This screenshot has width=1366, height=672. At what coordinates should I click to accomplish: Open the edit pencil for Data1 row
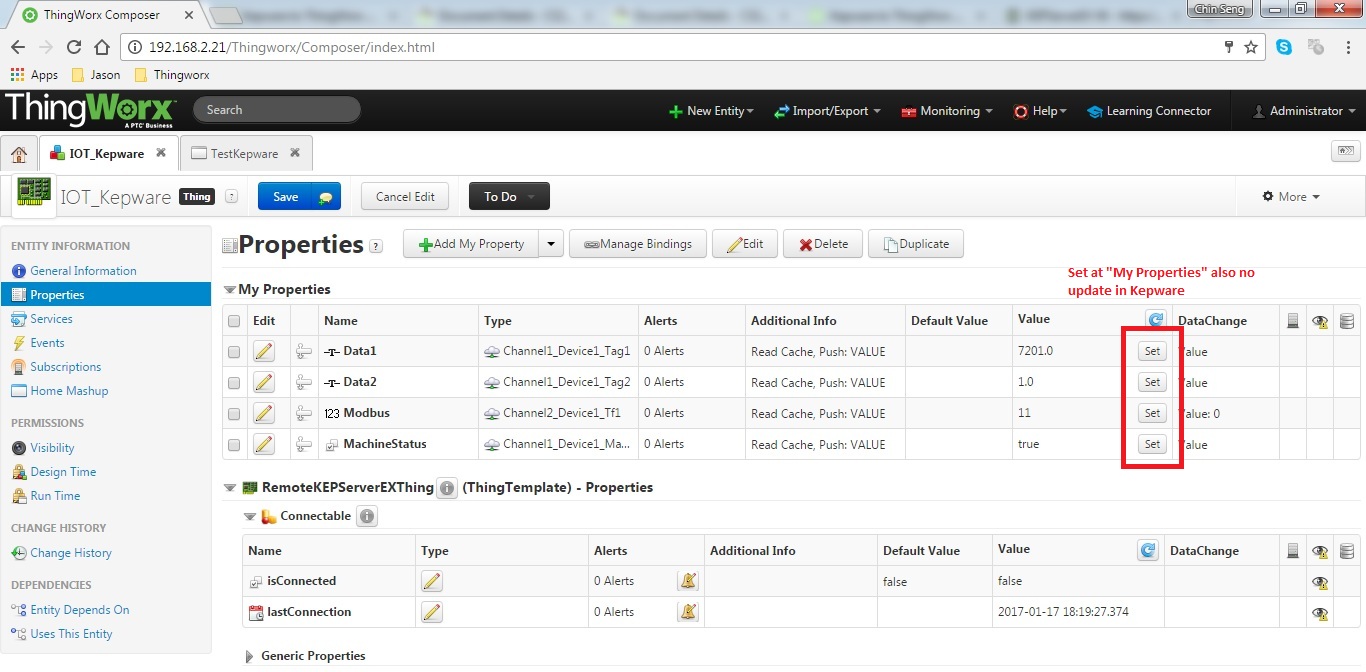tap(263, 351)
